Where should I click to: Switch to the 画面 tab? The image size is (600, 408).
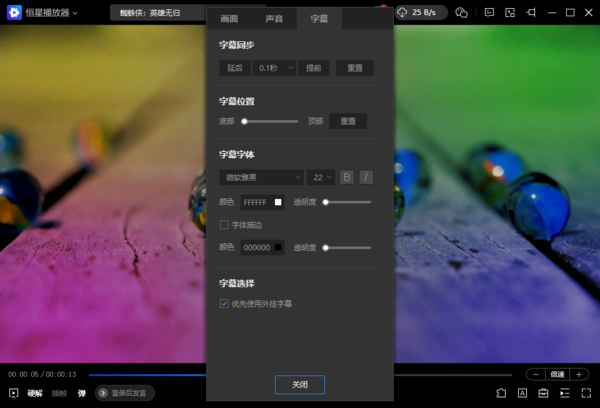pyautogui.click(x=229, y=19)
